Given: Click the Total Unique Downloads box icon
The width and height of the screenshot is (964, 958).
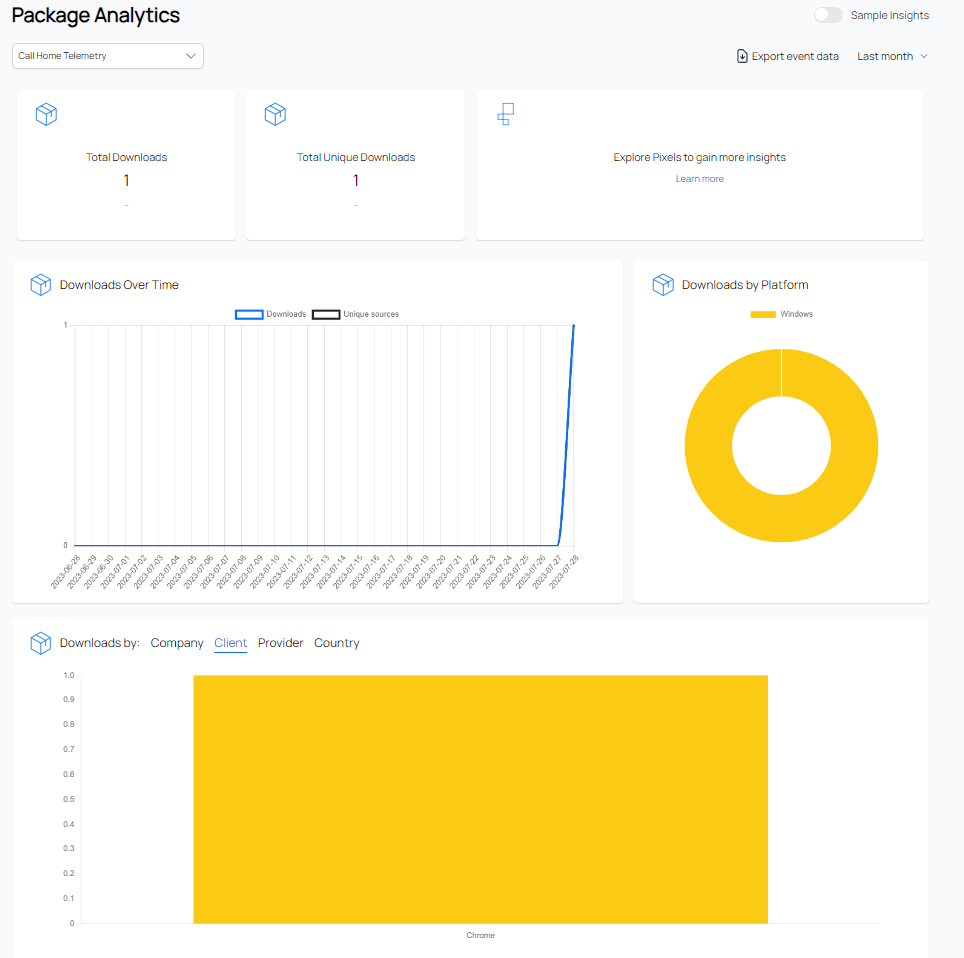Looking at the screenshot, I should coord(275,114).
